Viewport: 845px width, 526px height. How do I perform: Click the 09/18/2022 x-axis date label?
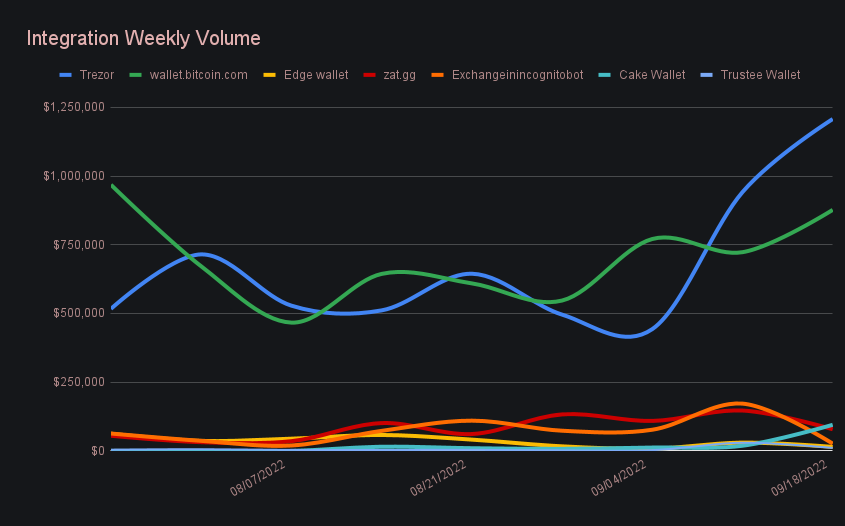(798, 479)
